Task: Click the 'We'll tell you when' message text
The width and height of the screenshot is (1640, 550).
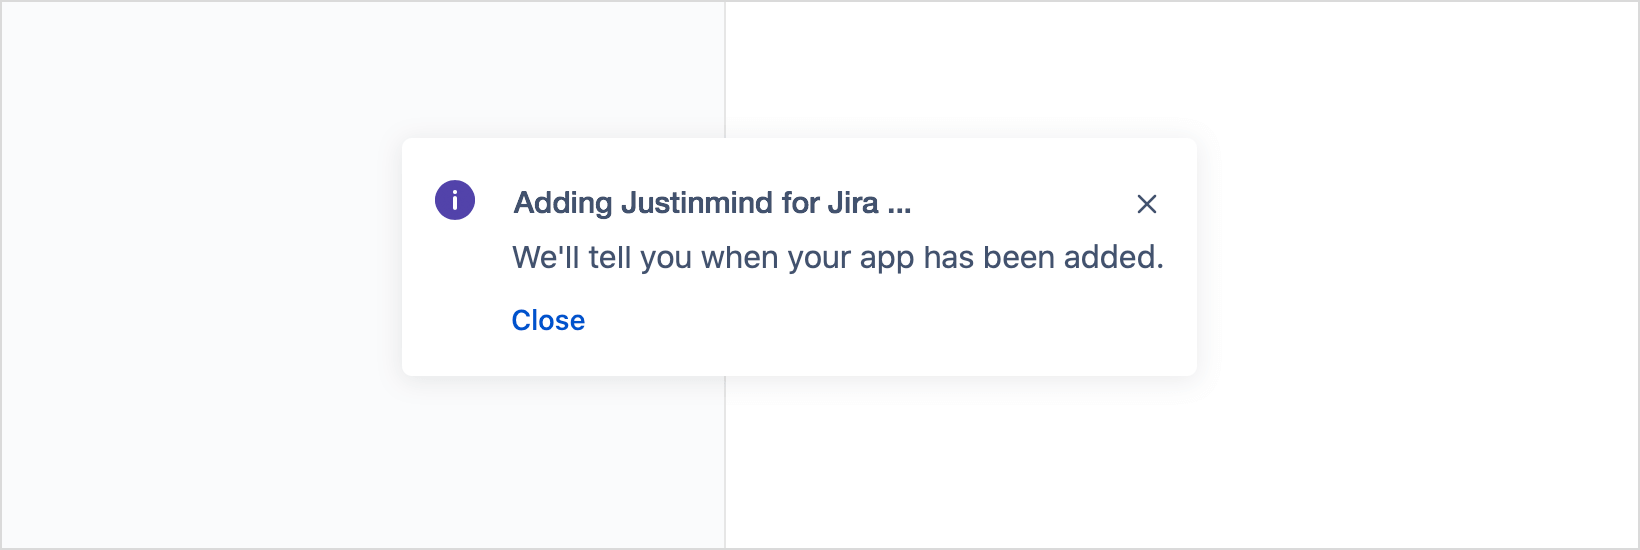Action: coord(838,258)
